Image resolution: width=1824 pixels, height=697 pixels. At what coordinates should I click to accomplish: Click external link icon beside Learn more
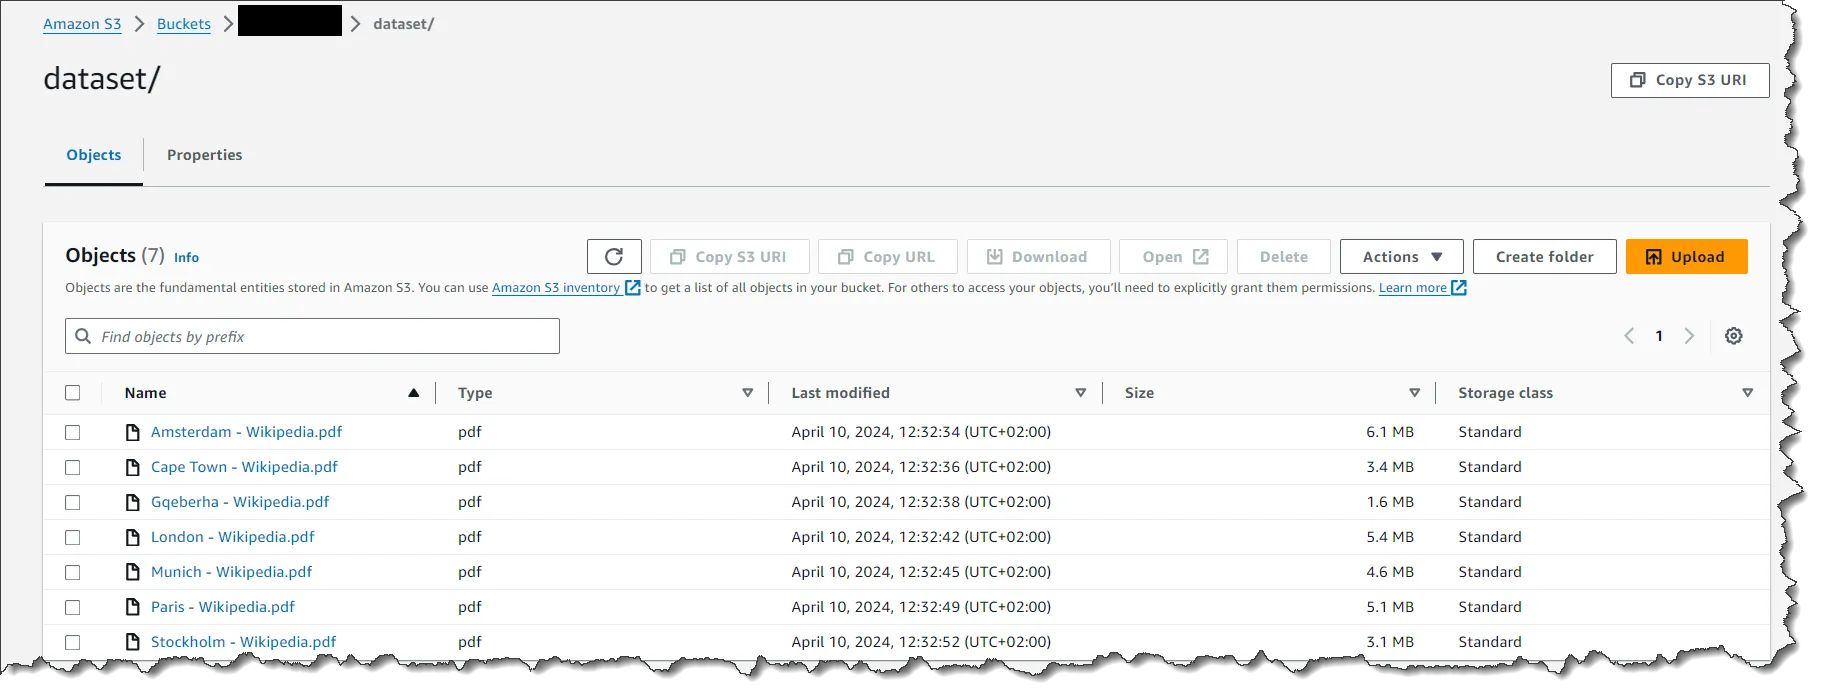coord(1459,288)
